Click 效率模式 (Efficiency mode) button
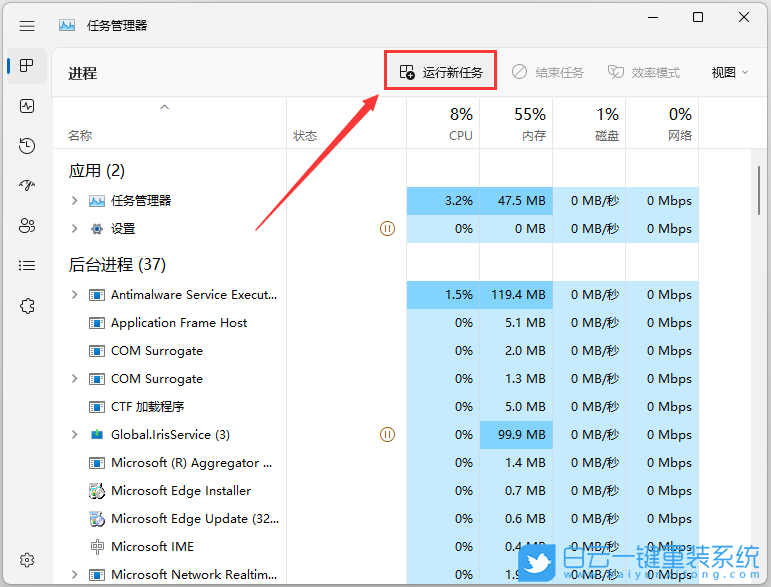Image resolution: width=771 pixels, height=587 pixels. tap(644, 72)
